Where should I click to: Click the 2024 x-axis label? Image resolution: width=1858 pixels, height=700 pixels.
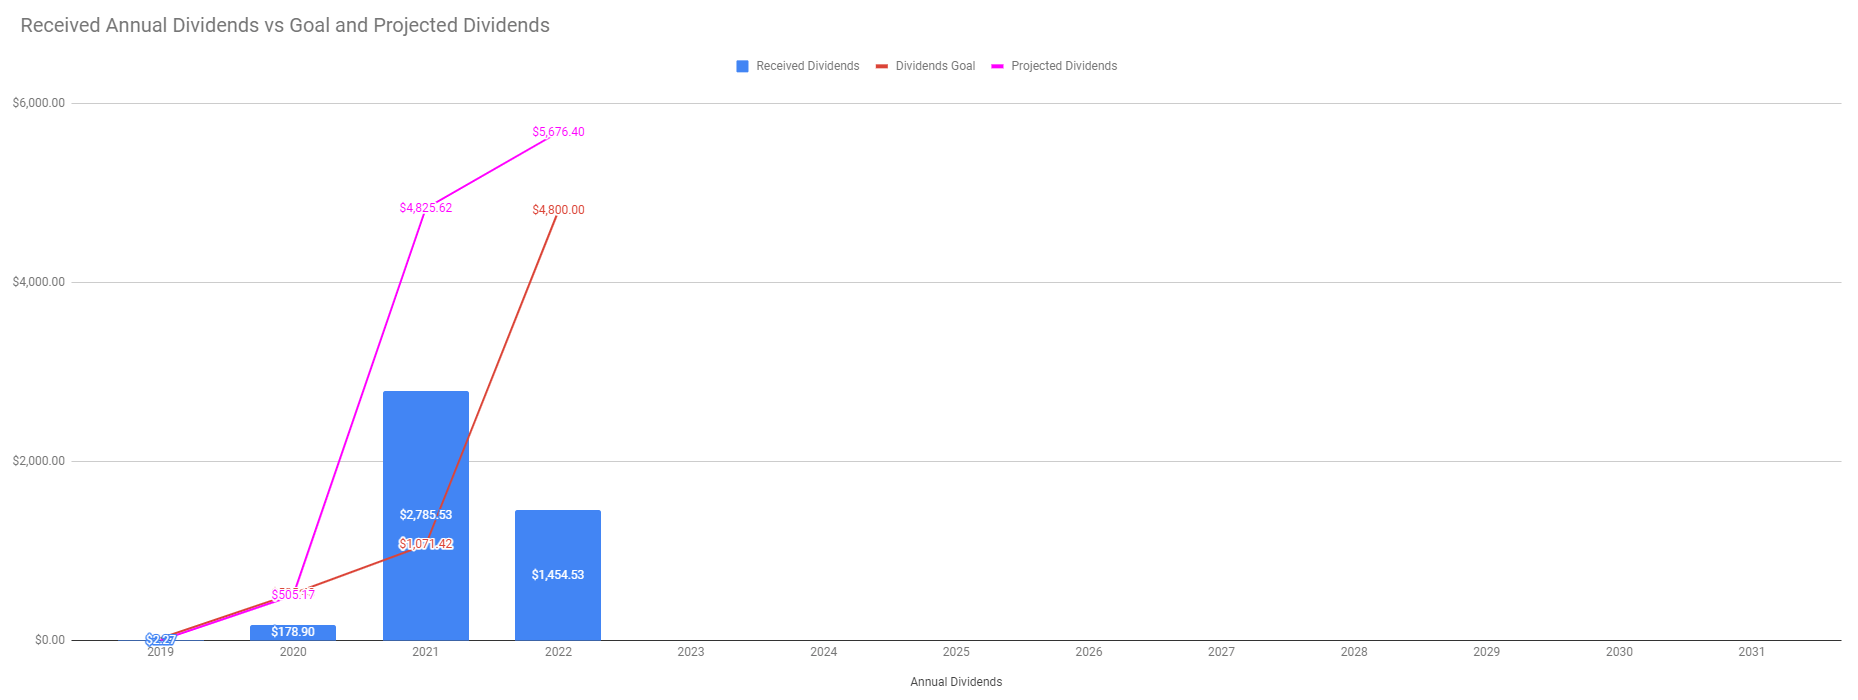pyautogui.click(x=824, y=652)
